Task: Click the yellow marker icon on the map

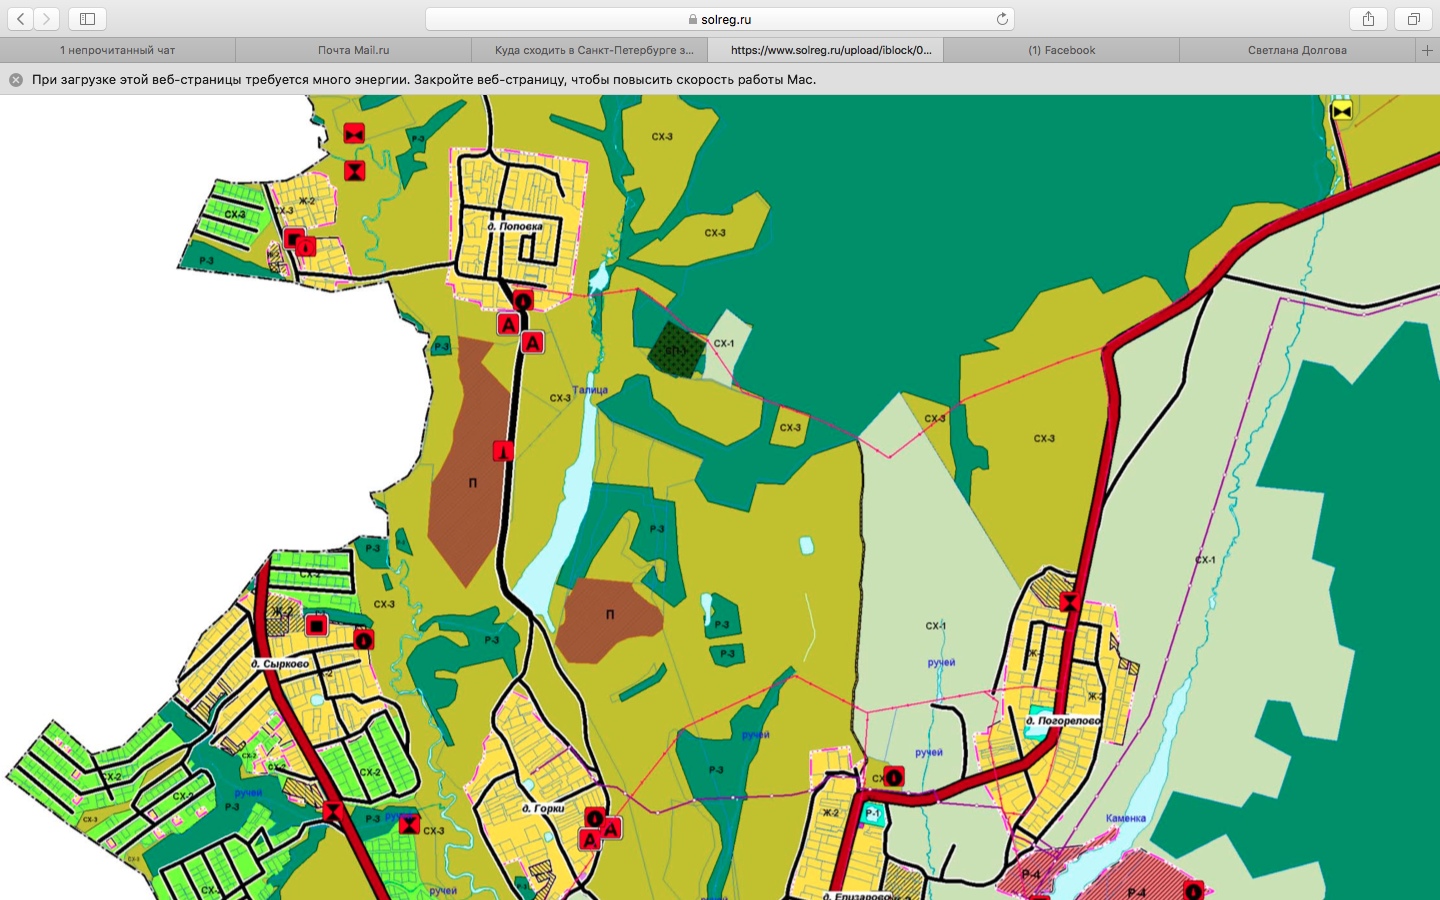Action: point(1342,110)
